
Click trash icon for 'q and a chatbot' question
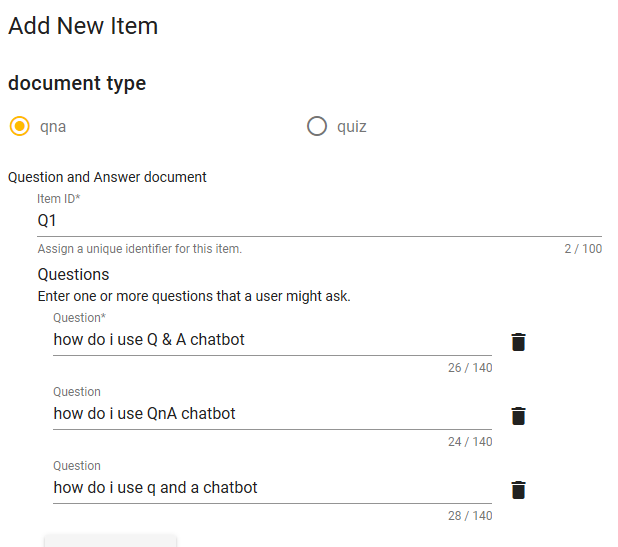(x=518, y=490)
